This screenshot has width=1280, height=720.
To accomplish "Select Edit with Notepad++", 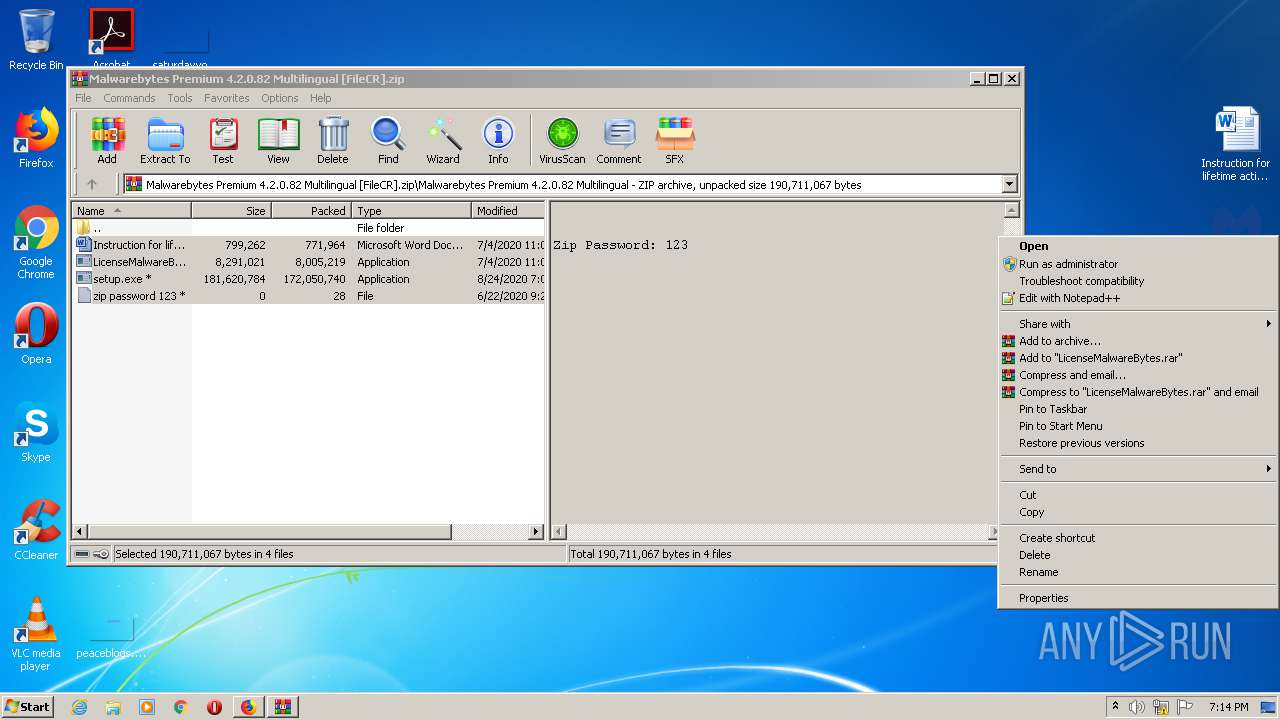I will [x=1138, y=298].
